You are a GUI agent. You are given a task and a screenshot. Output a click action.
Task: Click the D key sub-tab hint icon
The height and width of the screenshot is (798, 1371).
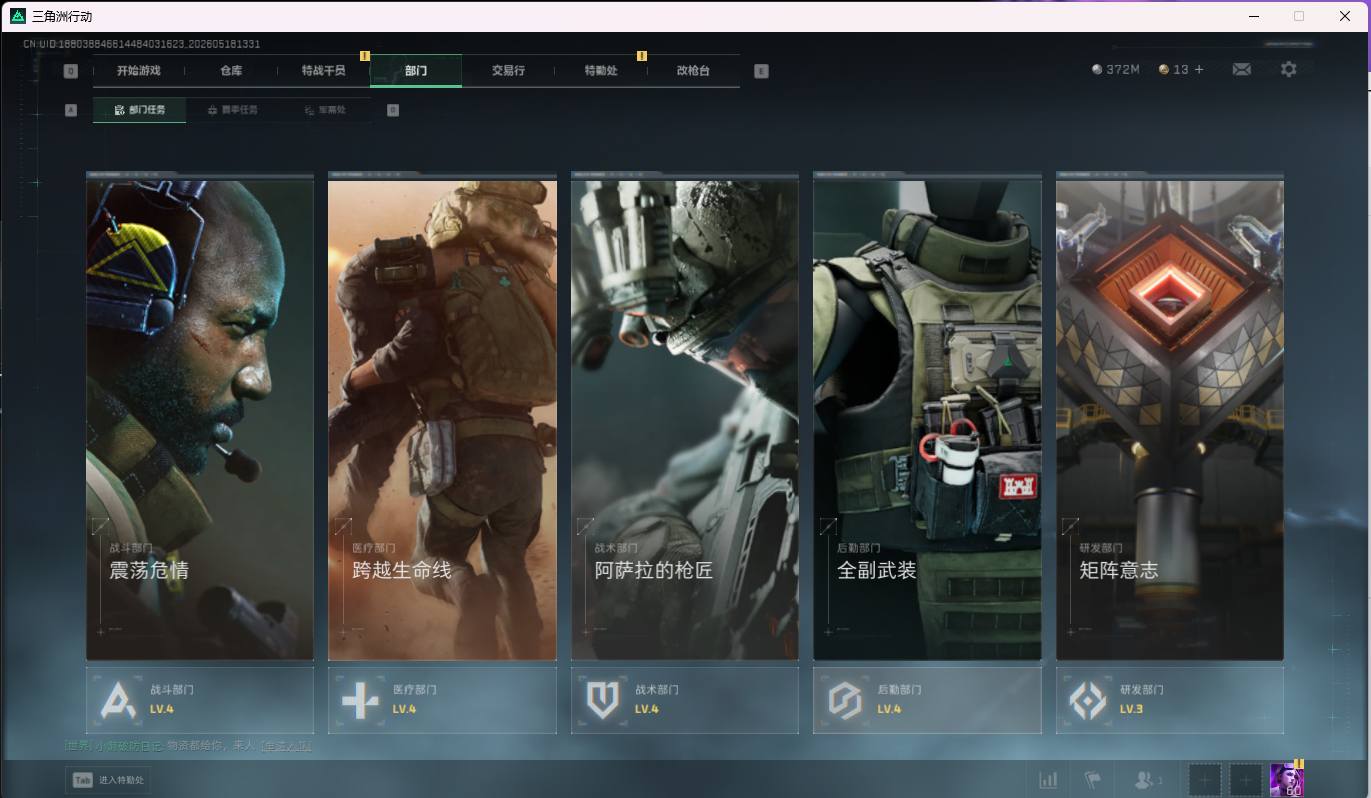pos(393,110)
